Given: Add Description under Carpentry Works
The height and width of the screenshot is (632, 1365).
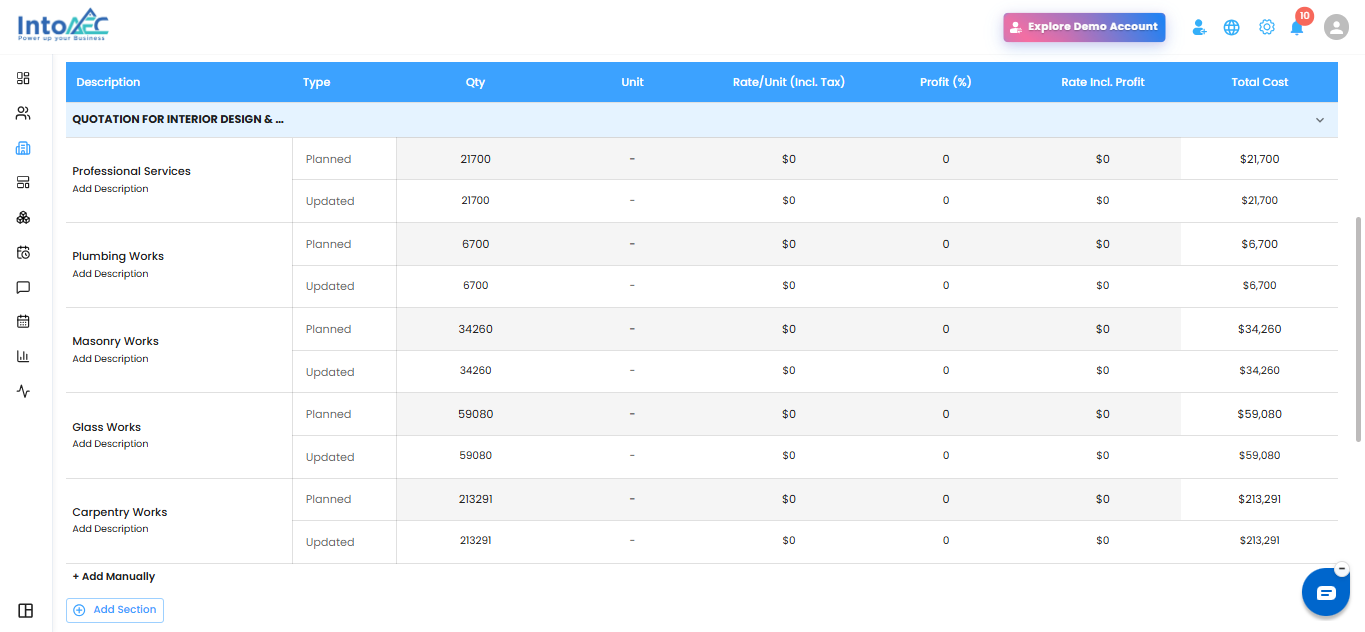Looking at the screenshot, I should tap(110, 529).
